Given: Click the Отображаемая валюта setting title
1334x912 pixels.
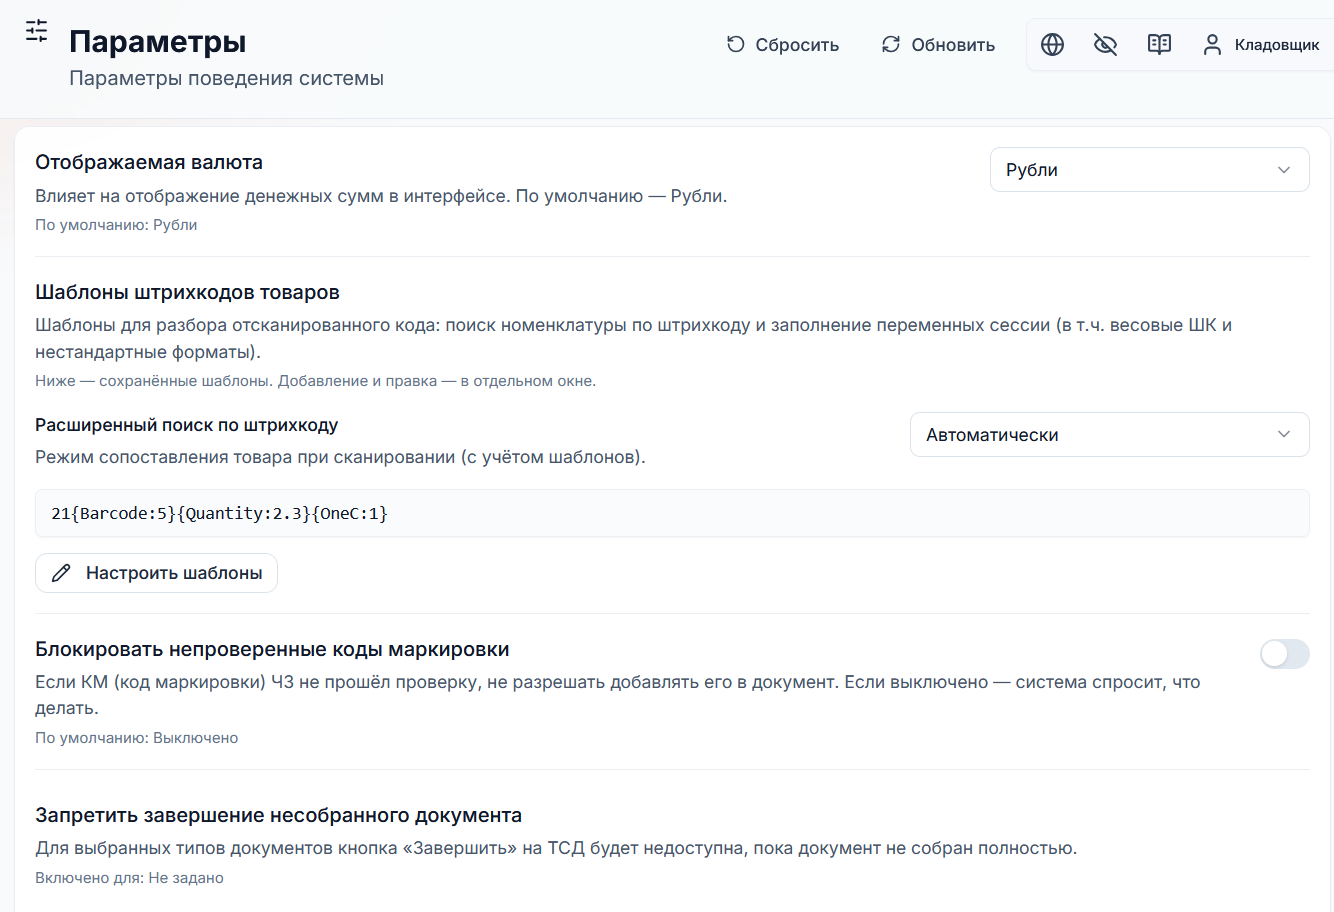Looking at the screenshot, I should (x=149, y=162).
